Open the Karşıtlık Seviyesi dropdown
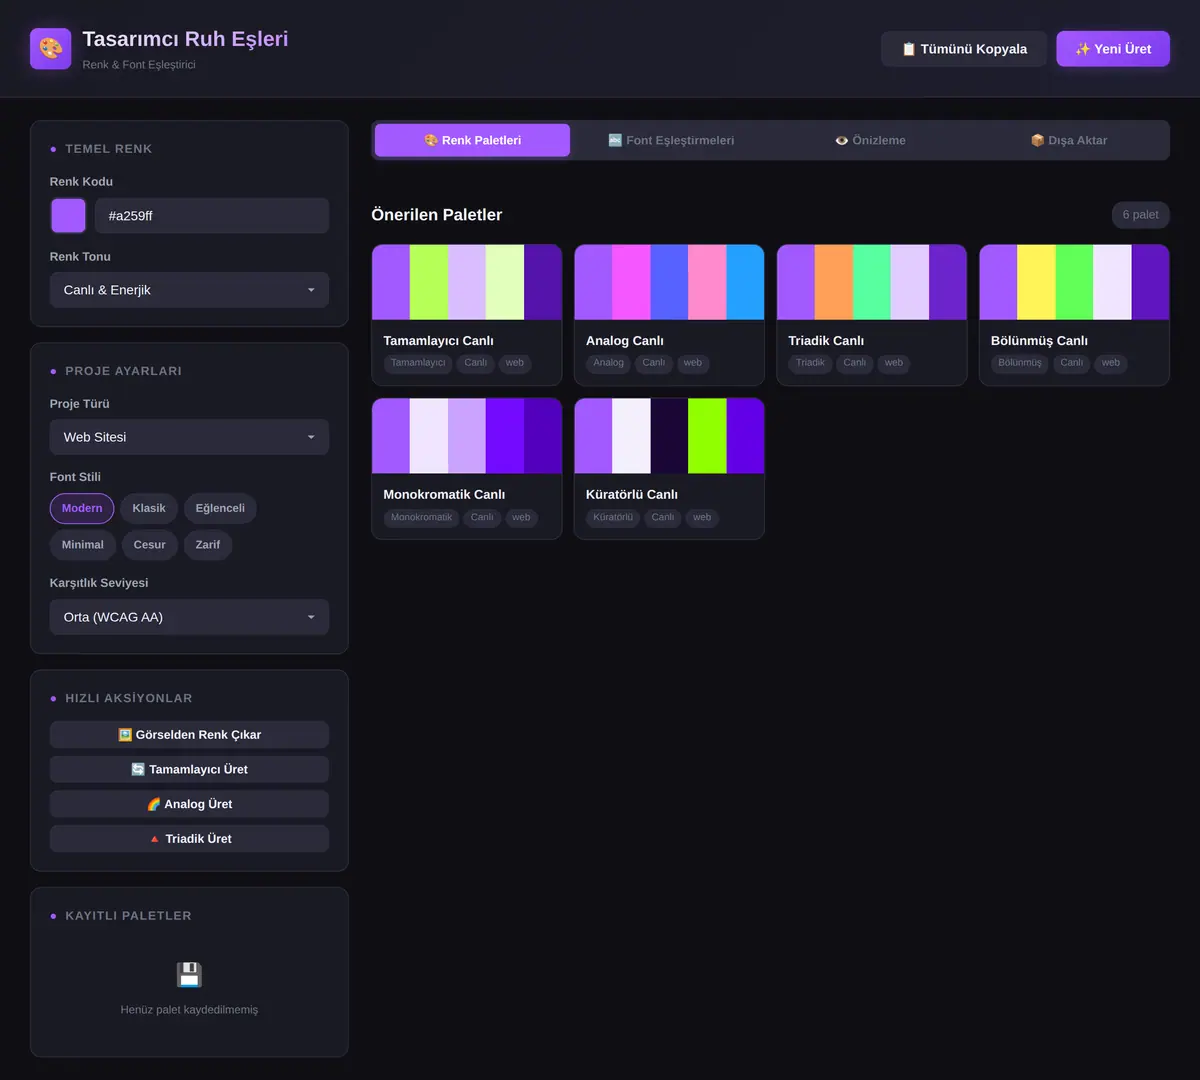Viewport: 1200px width, 1080px height. point(189,617)
